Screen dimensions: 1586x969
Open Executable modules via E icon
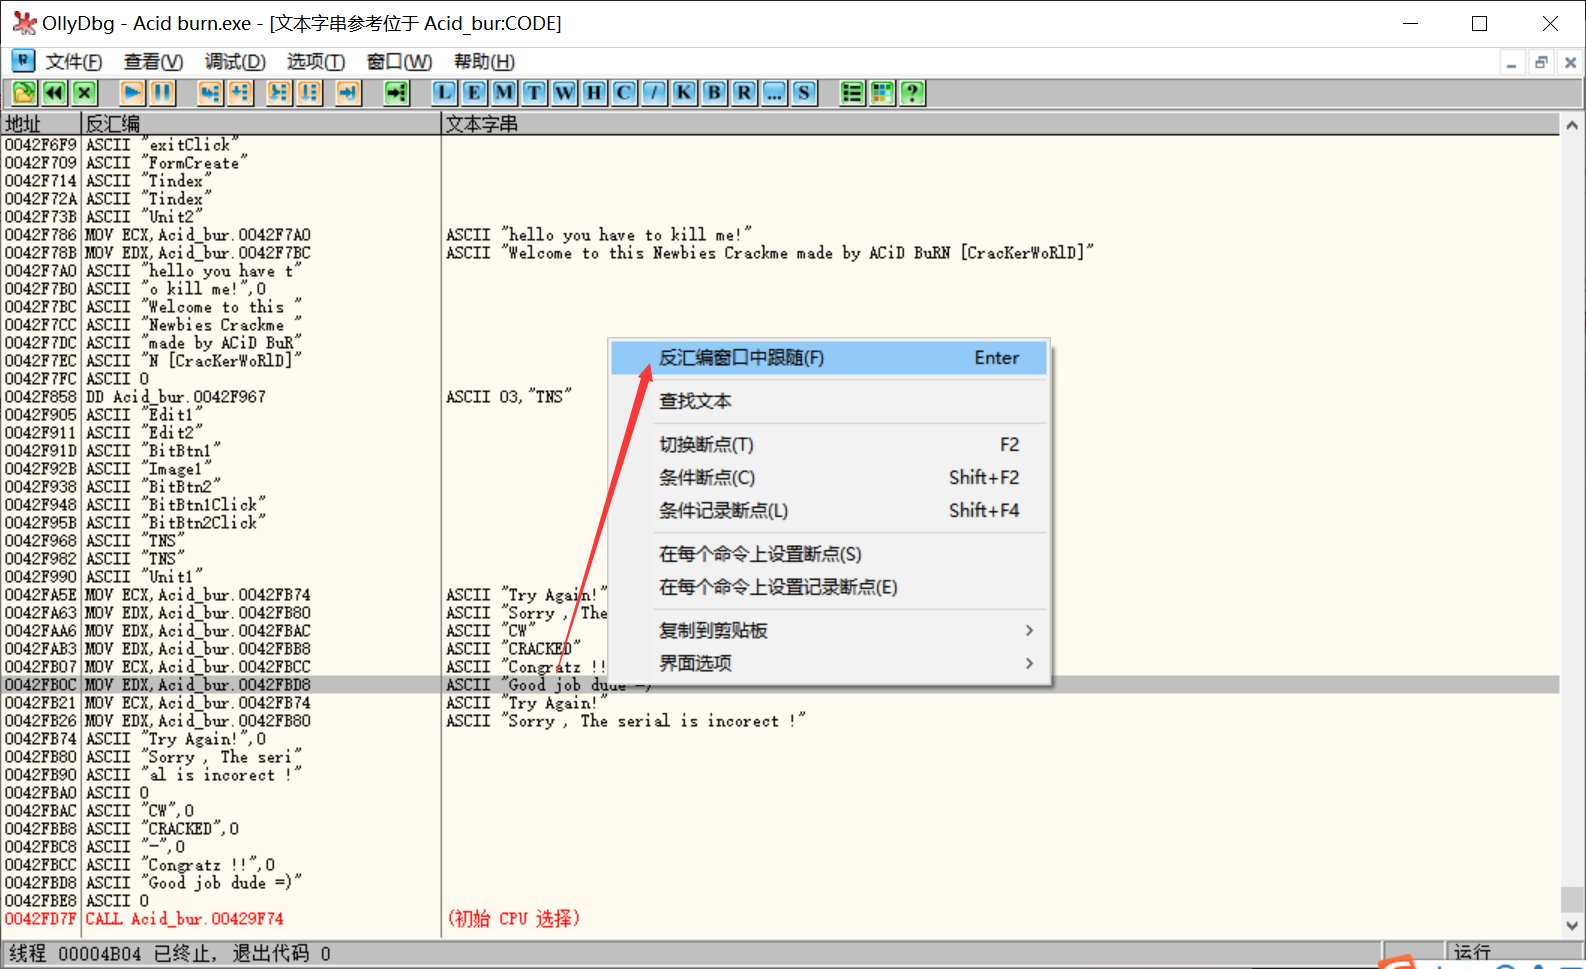[x=474, y=93]
